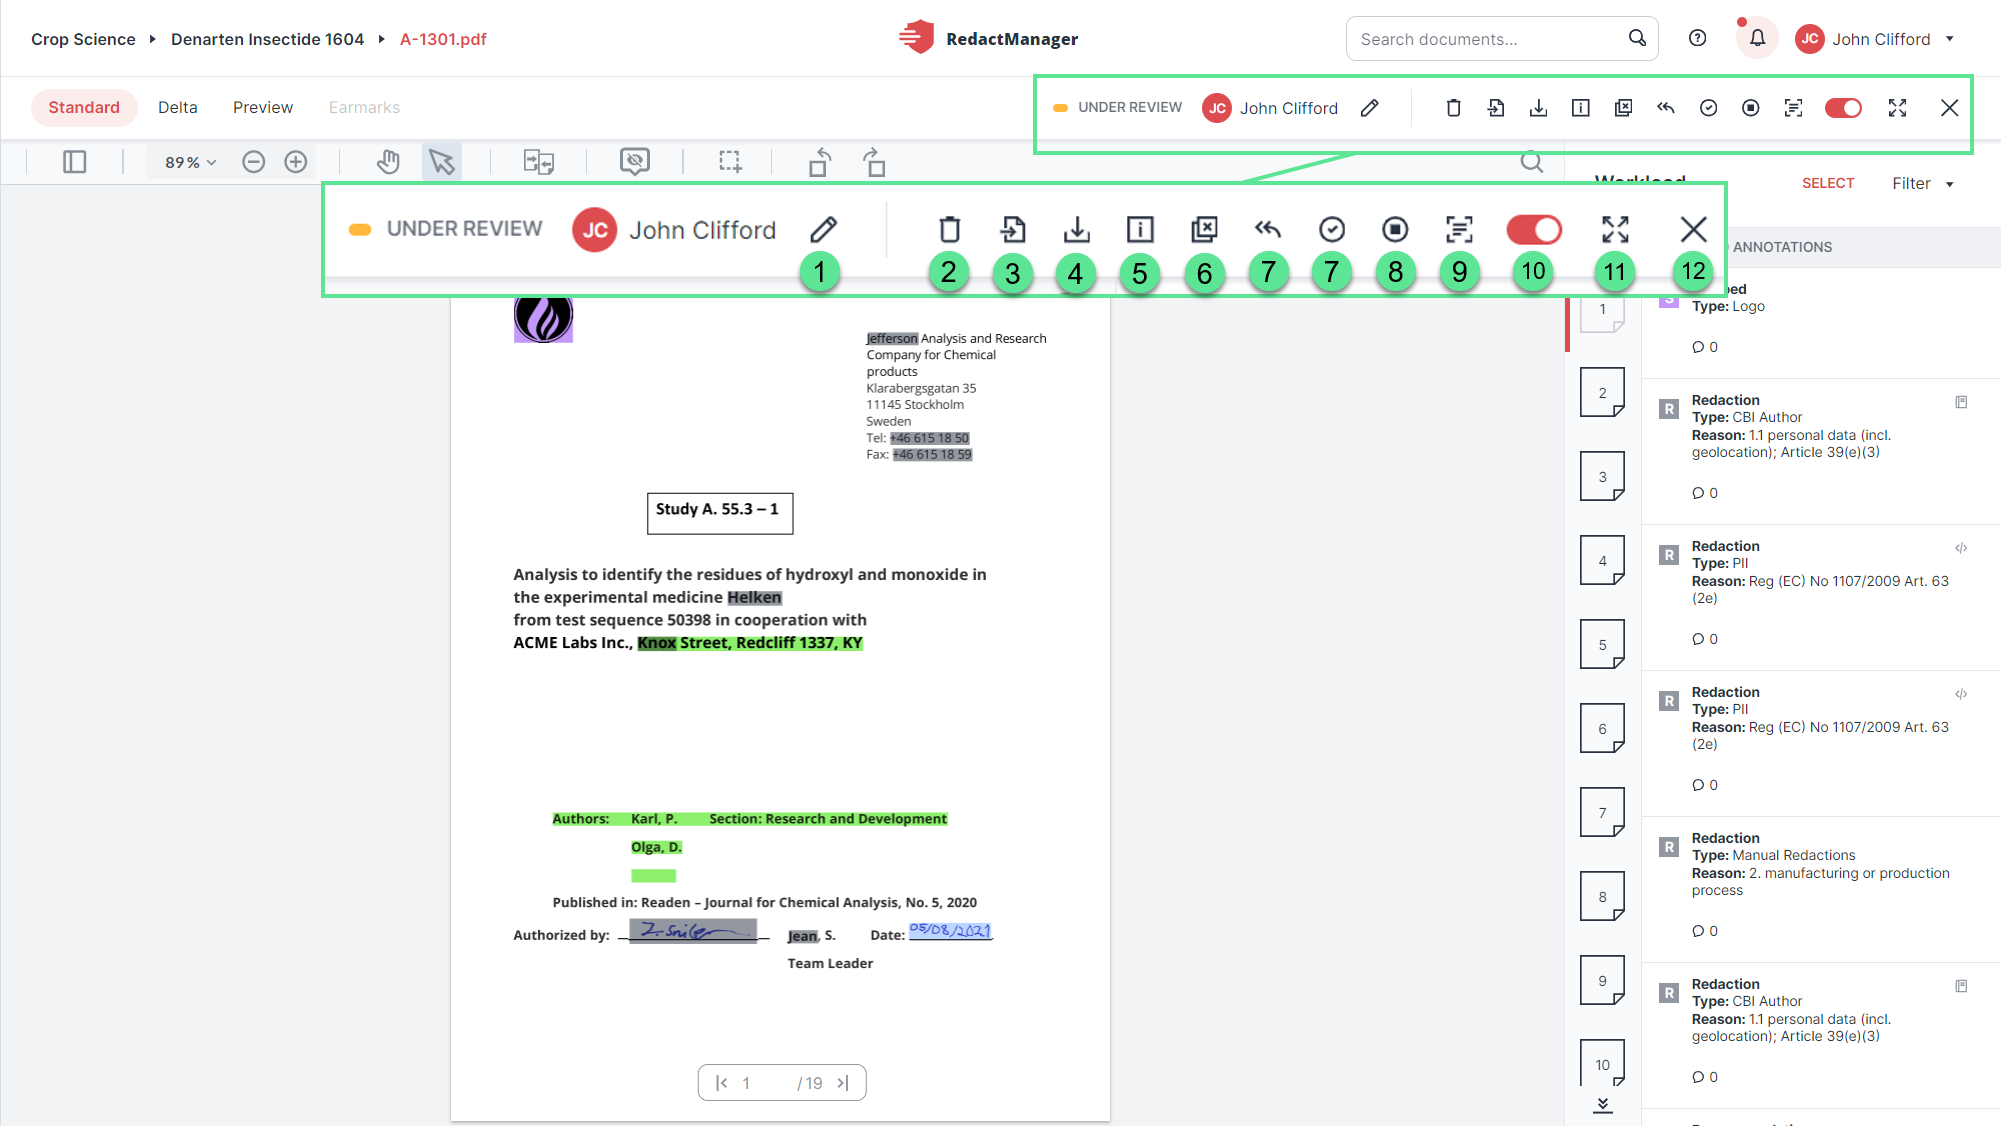Open the 89% zoom level dropdown
The image size is (2001, 1126).
tap(191, 162)
